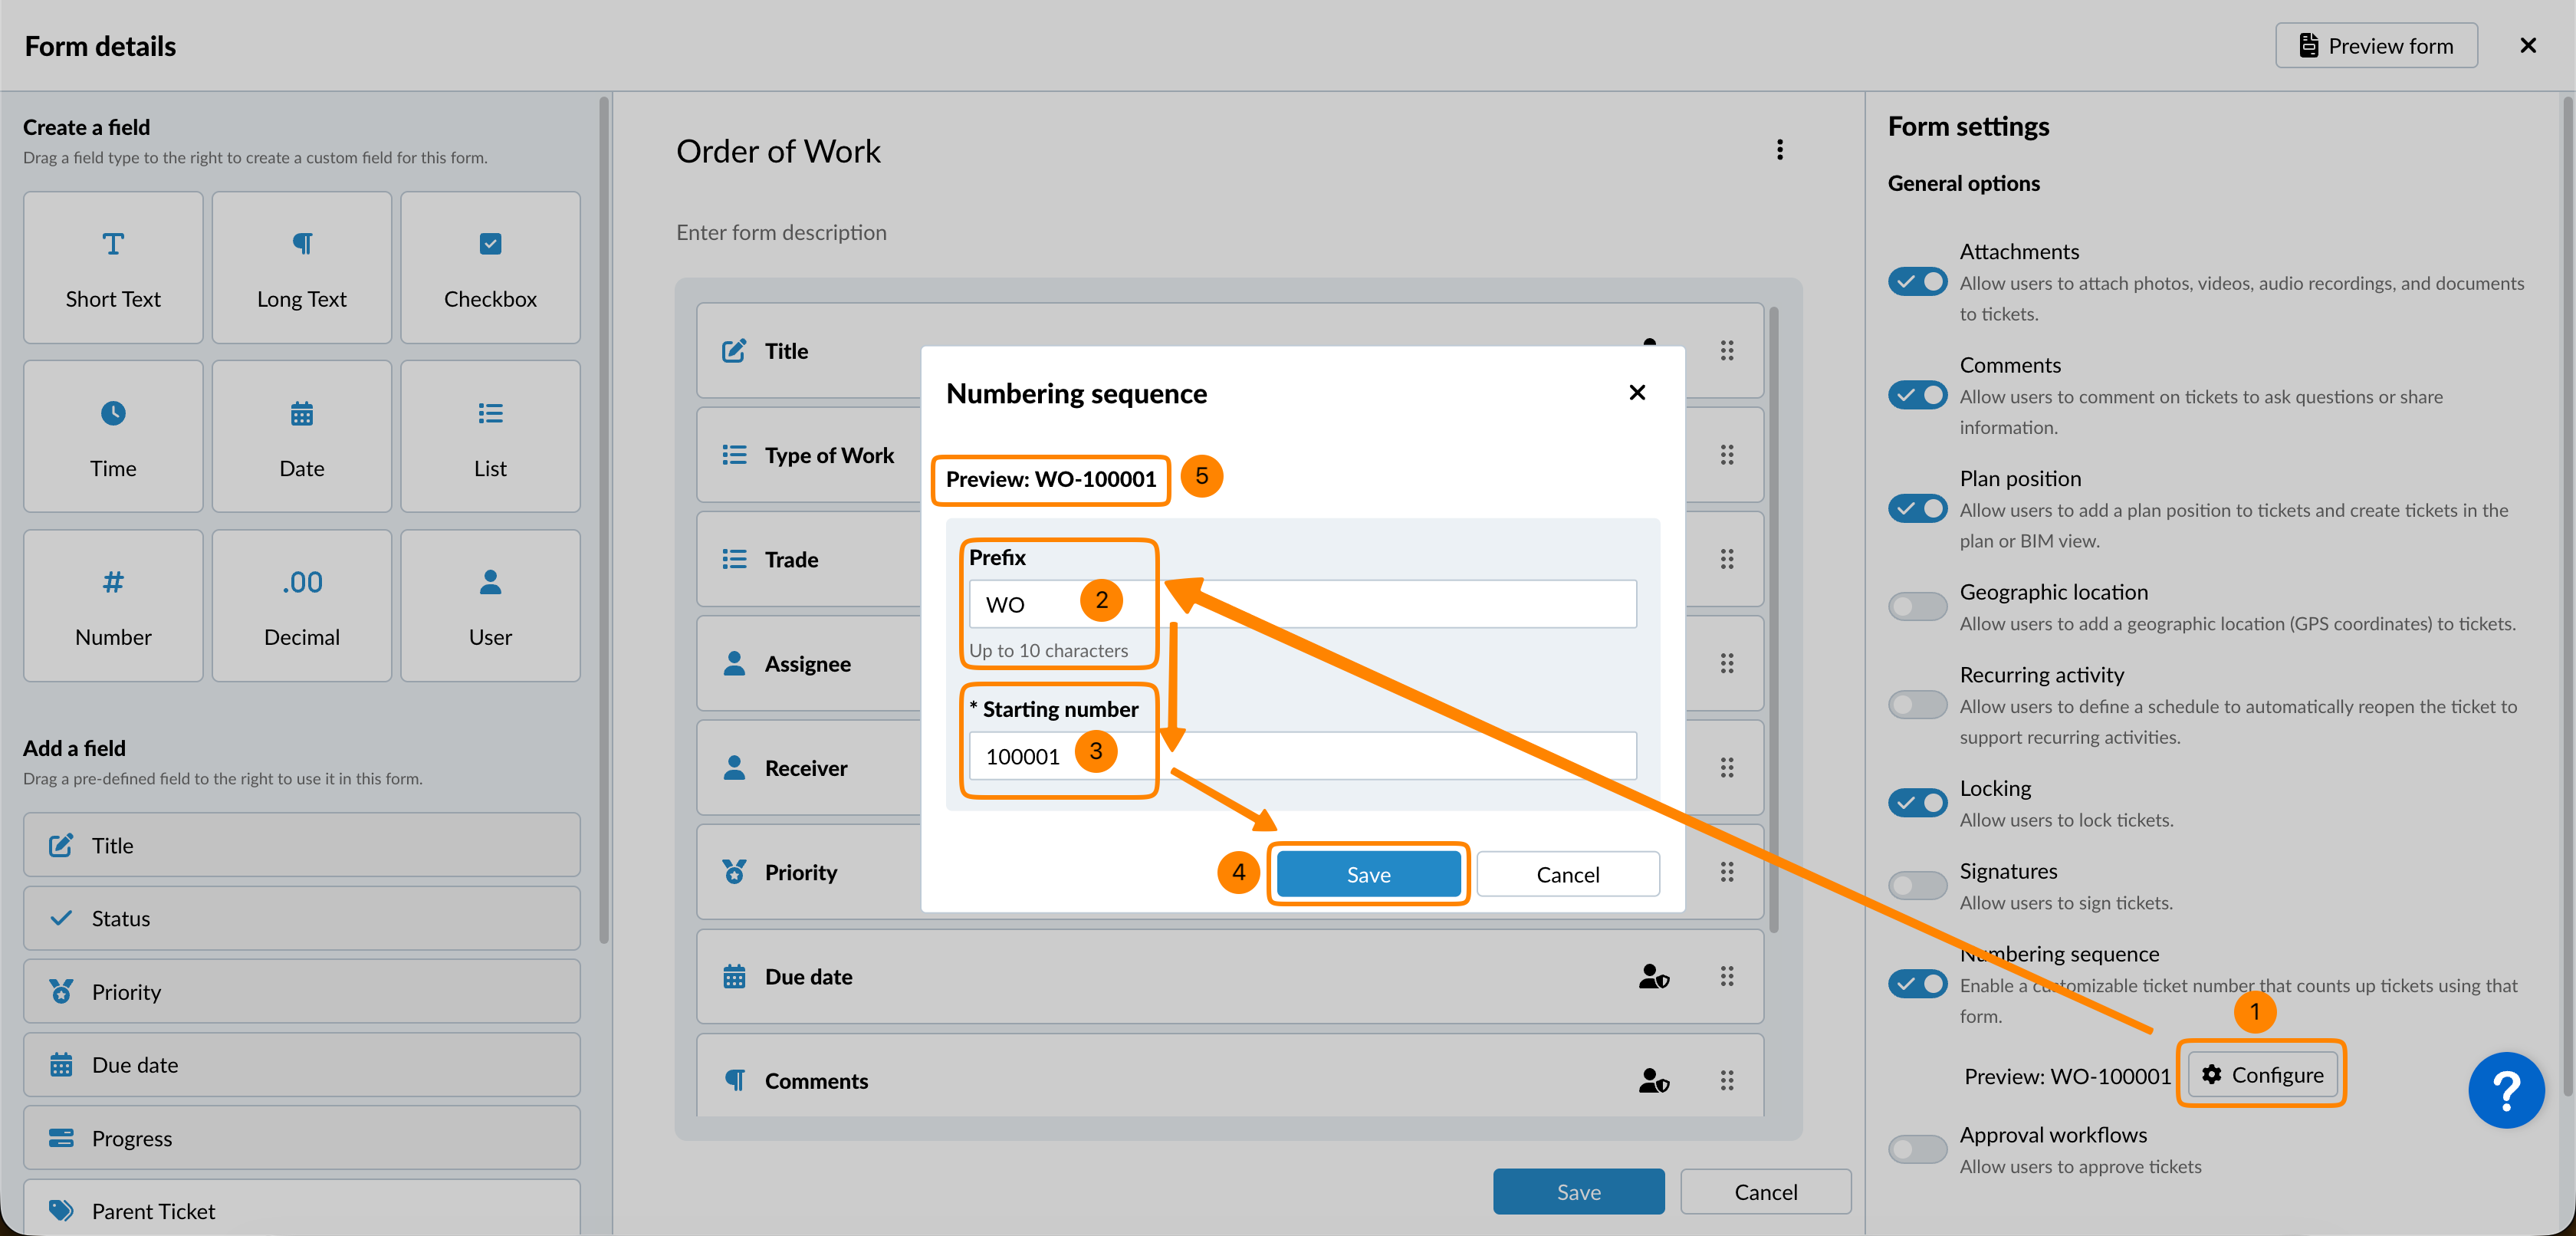Screen dimensions: 2576x1236
Task: Click the Short Text field type icon
Action: pos(113,244)
